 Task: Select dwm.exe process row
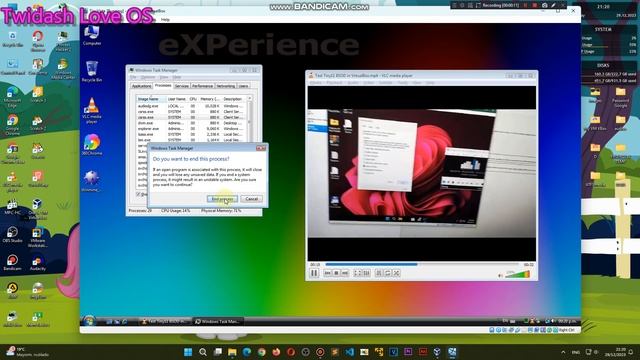[x=191, y=123]
